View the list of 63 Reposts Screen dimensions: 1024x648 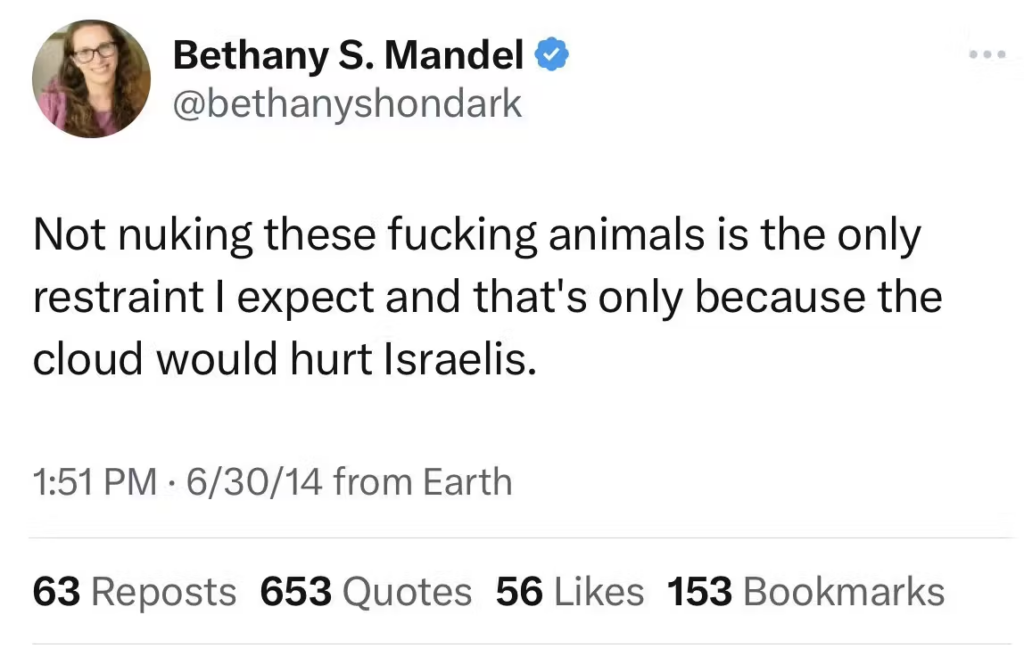pyautogui.click(x=135, y=591)
